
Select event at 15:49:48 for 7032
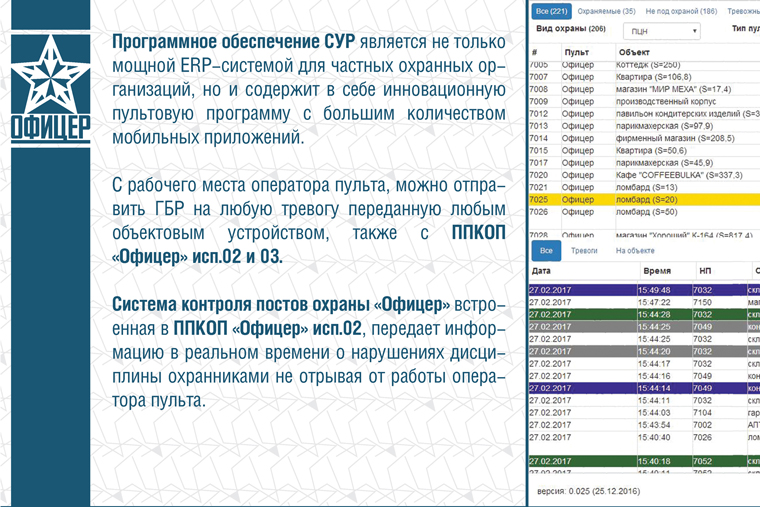point(644,290)
